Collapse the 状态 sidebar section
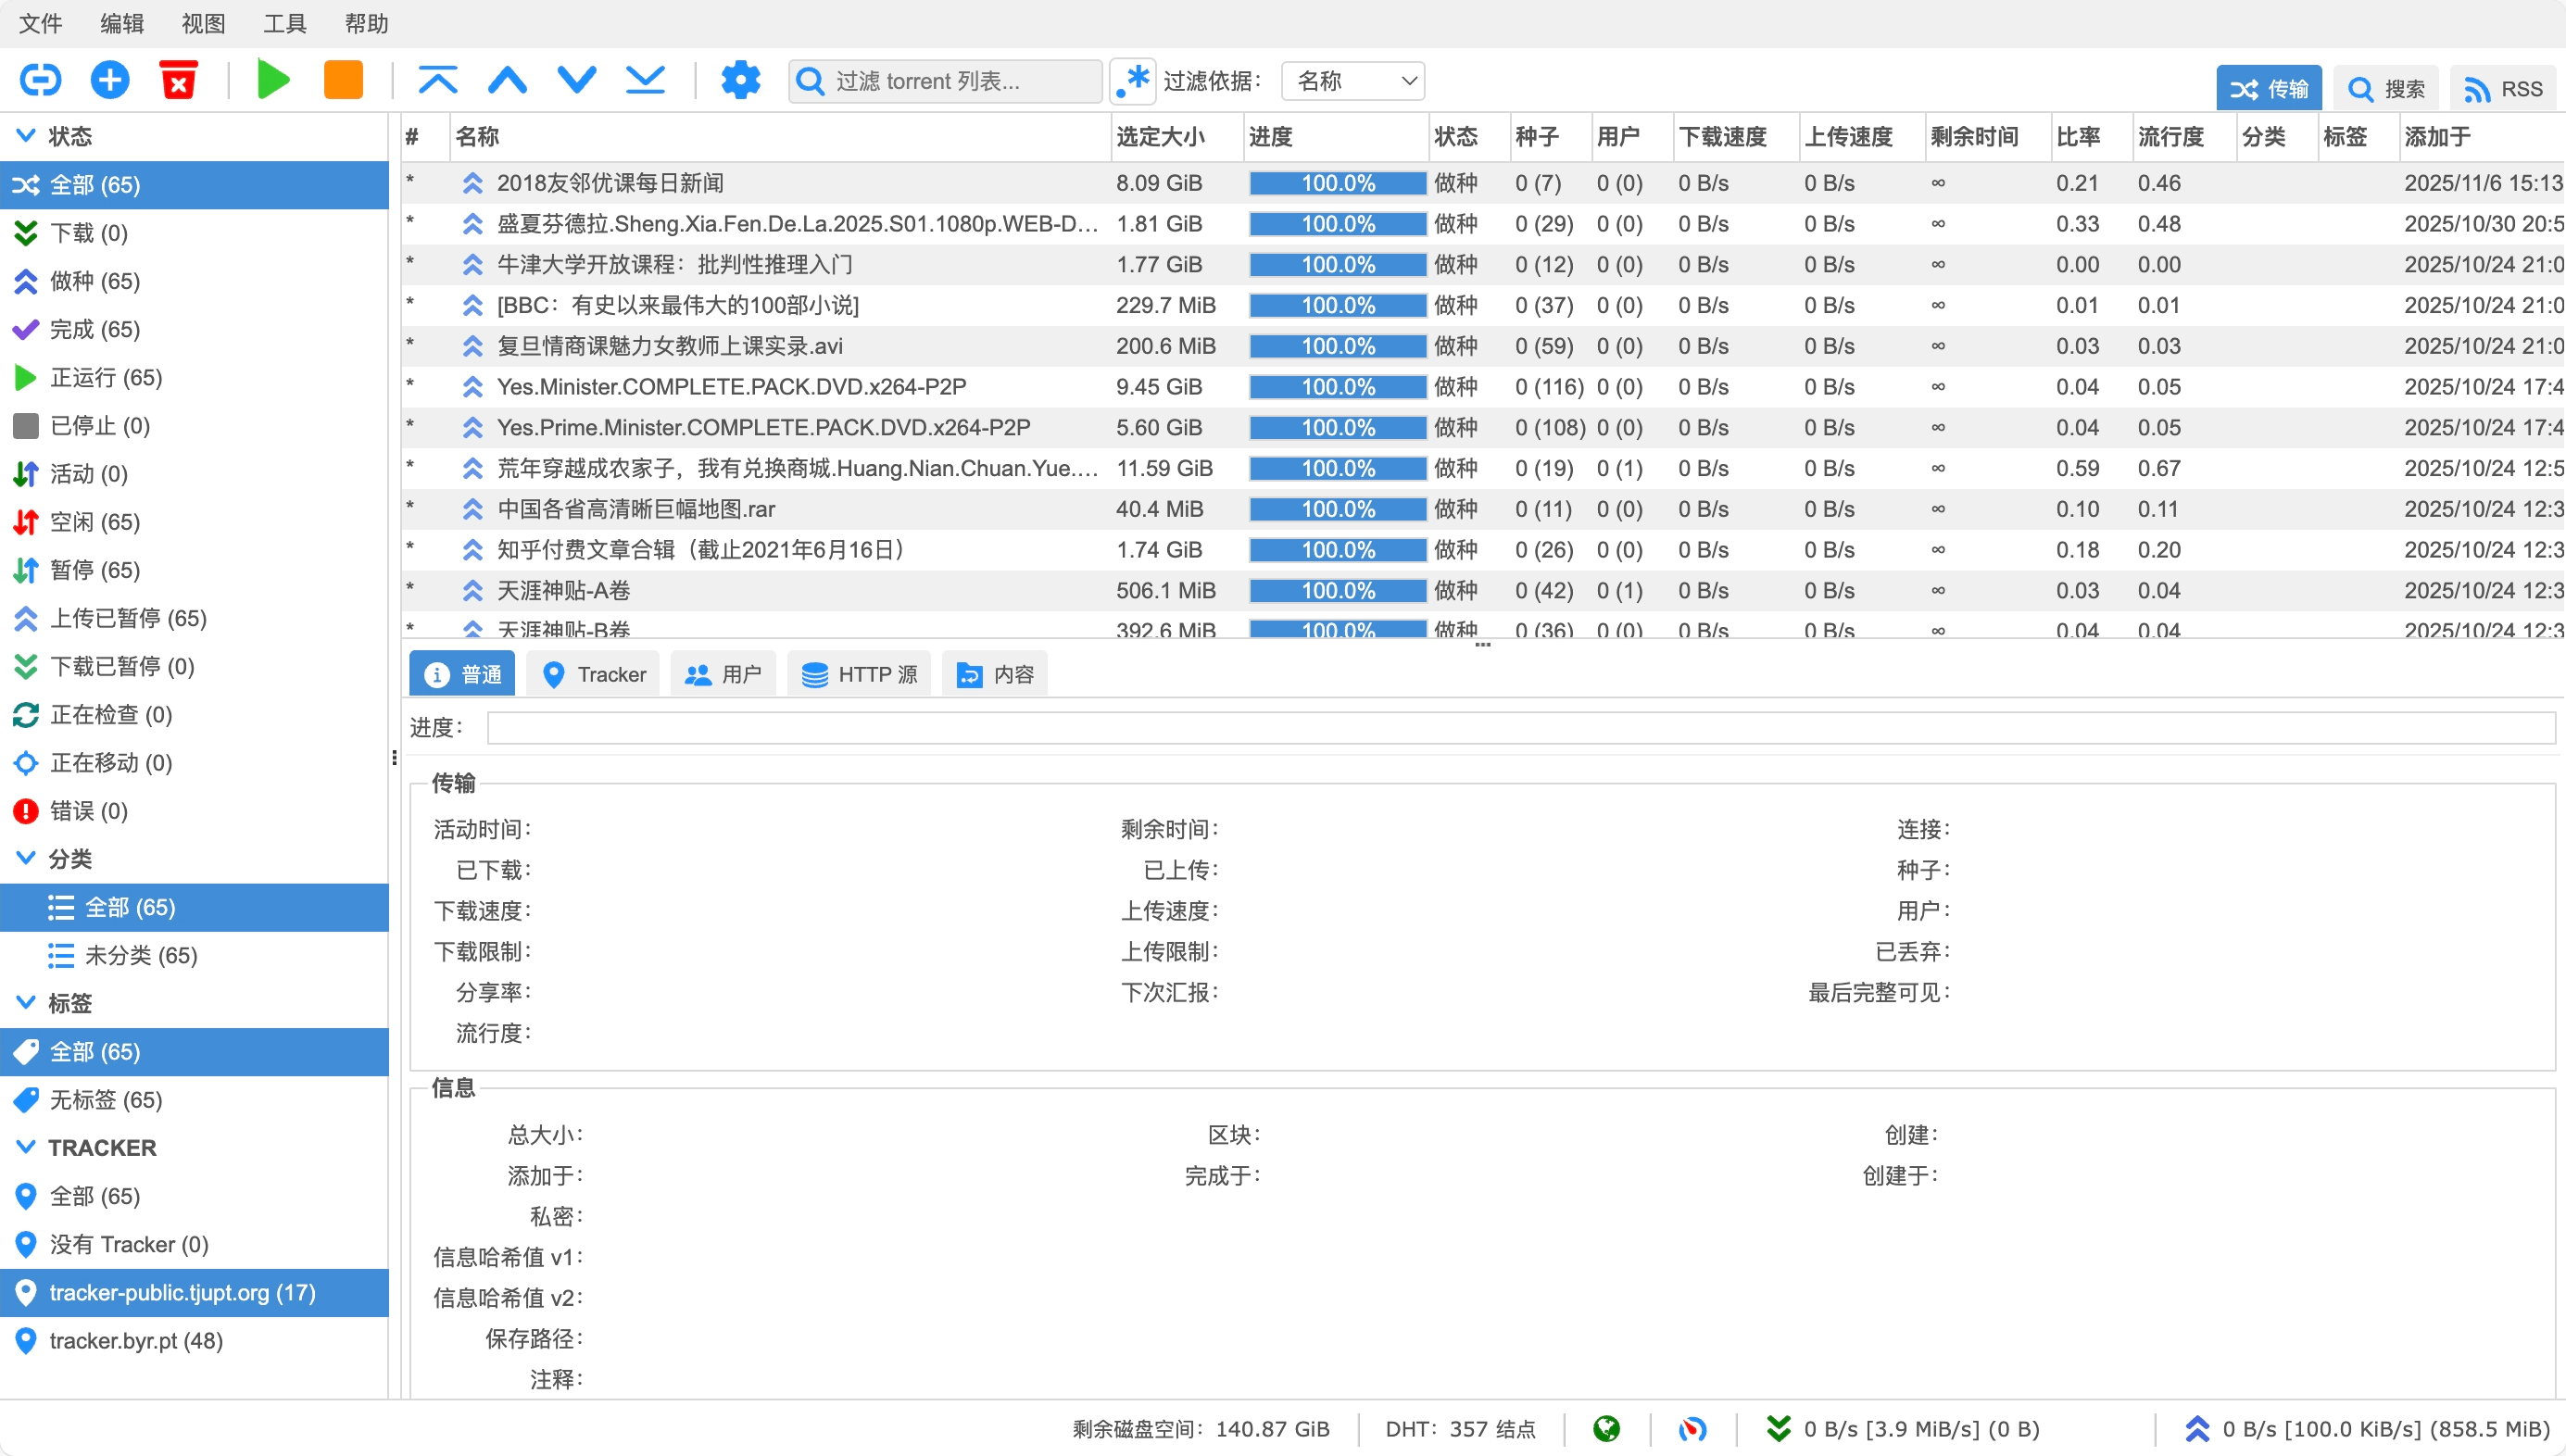This screenshot has height=1456, width=2566. (x=27, y=136)
